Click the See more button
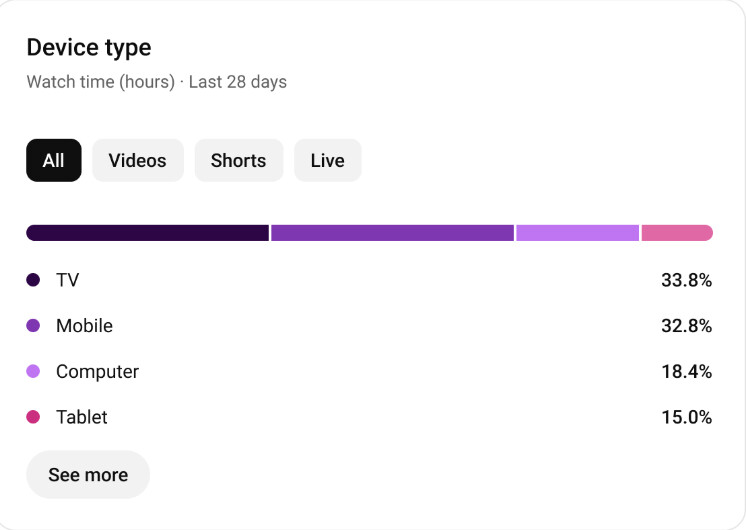Viewport: 746px width, 530px height. 88,475
